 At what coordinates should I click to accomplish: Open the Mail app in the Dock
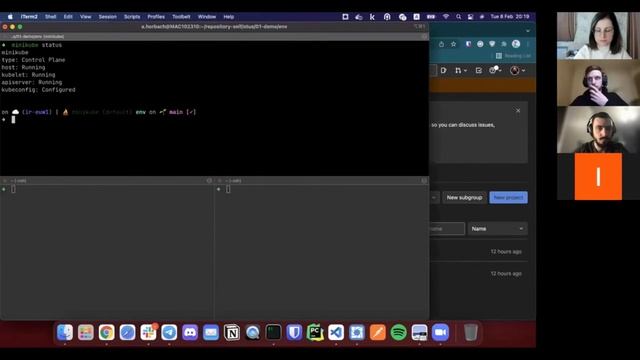click(211, 333)
